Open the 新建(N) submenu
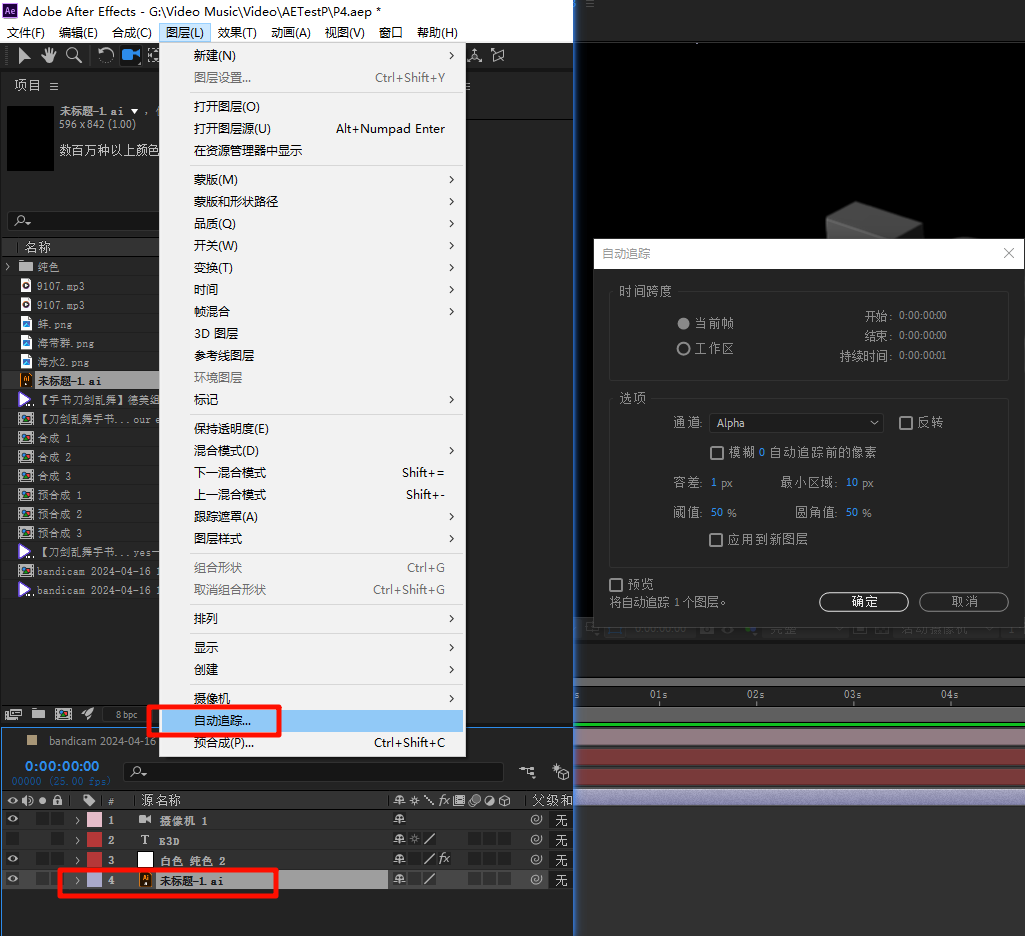This screenshot has height=936, width=1025. point(312,56)
